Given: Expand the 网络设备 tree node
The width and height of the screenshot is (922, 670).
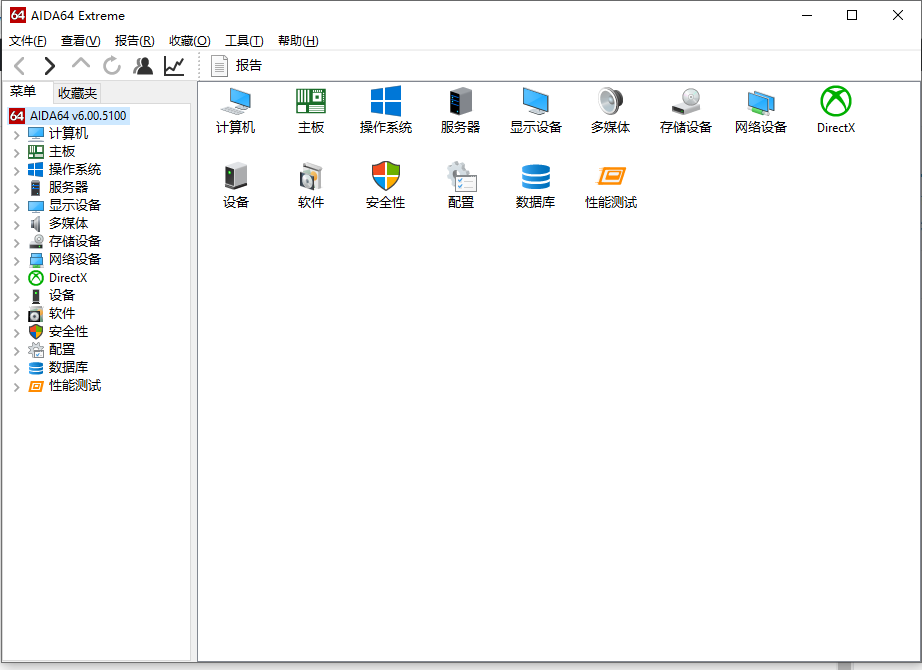Looking at the screenshot, I should (16, 261).
